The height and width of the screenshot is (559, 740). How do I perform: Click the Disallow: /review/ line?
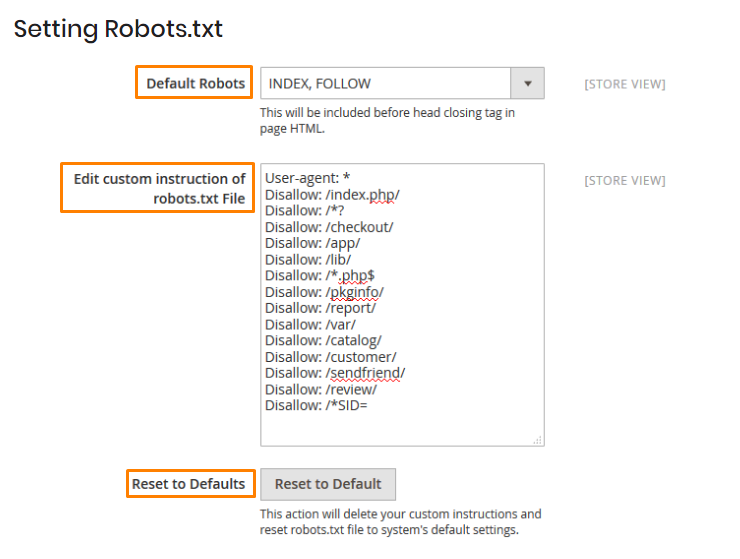(321, 390)
